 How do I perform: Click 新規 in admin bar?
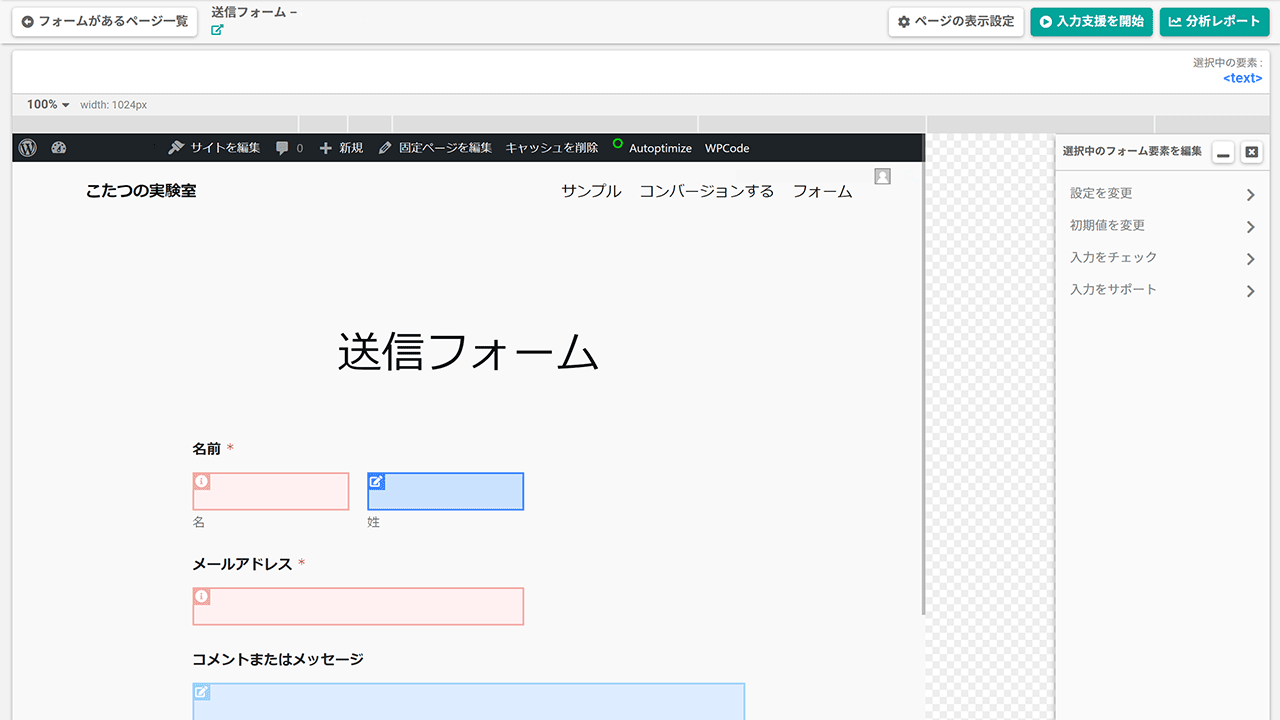pos(341,148)
